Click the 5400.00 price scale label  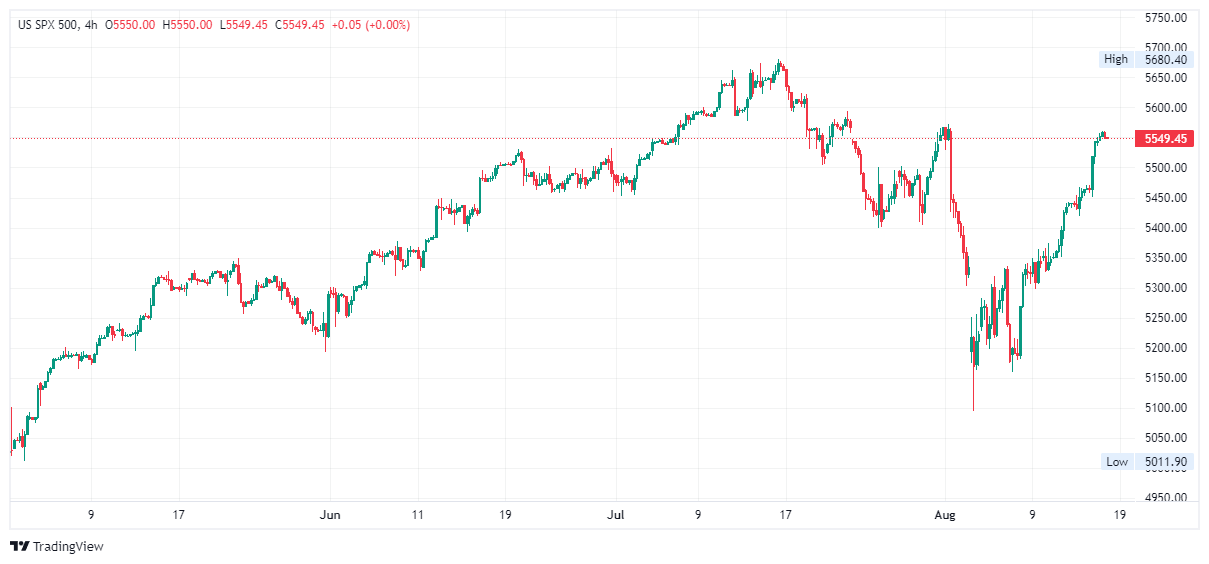(x=1166, y=228)
